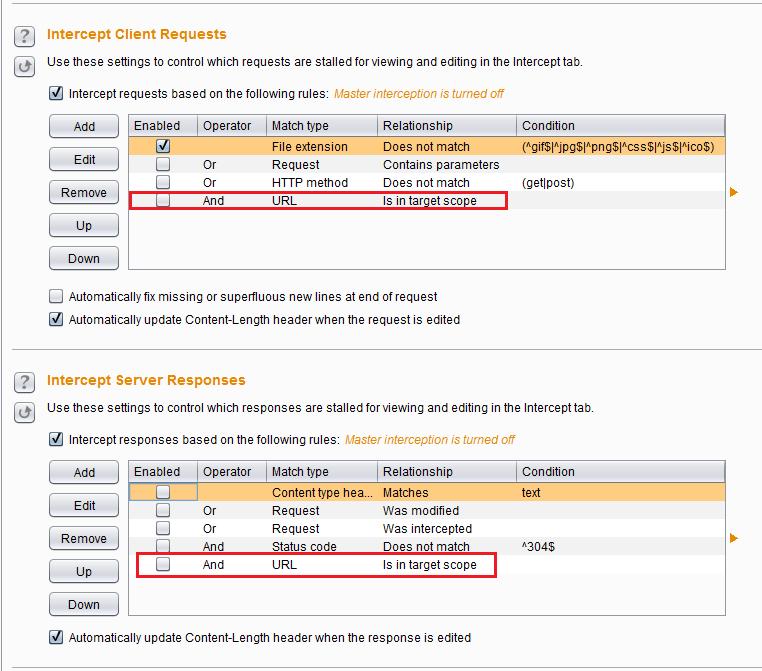Enable the Request Was intercepted rule
Image resolution: width=762 pixels, height=671 pixels.
point(163,528)
